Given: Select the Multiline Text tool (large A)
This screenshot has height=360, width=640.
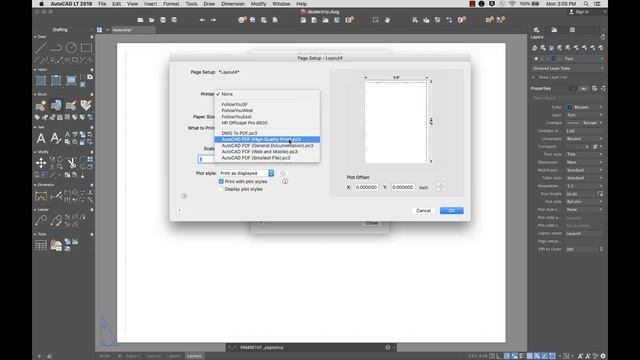Looking at the screenshot, I should [41, 138].
